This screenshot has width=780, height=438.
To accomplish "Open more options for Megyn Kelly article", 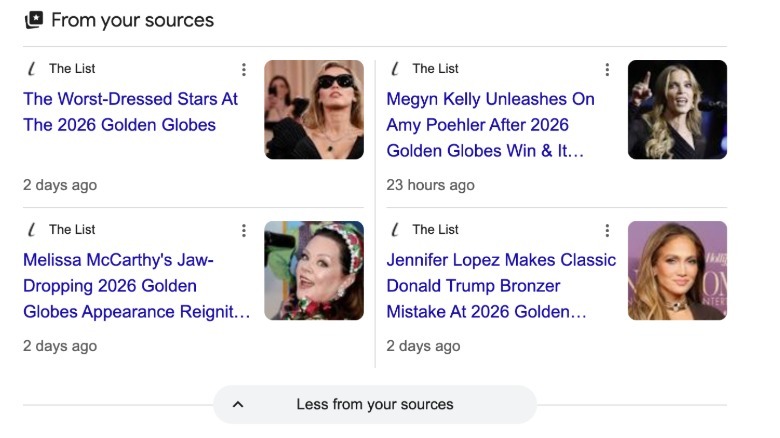I will [x=607, y=70].
